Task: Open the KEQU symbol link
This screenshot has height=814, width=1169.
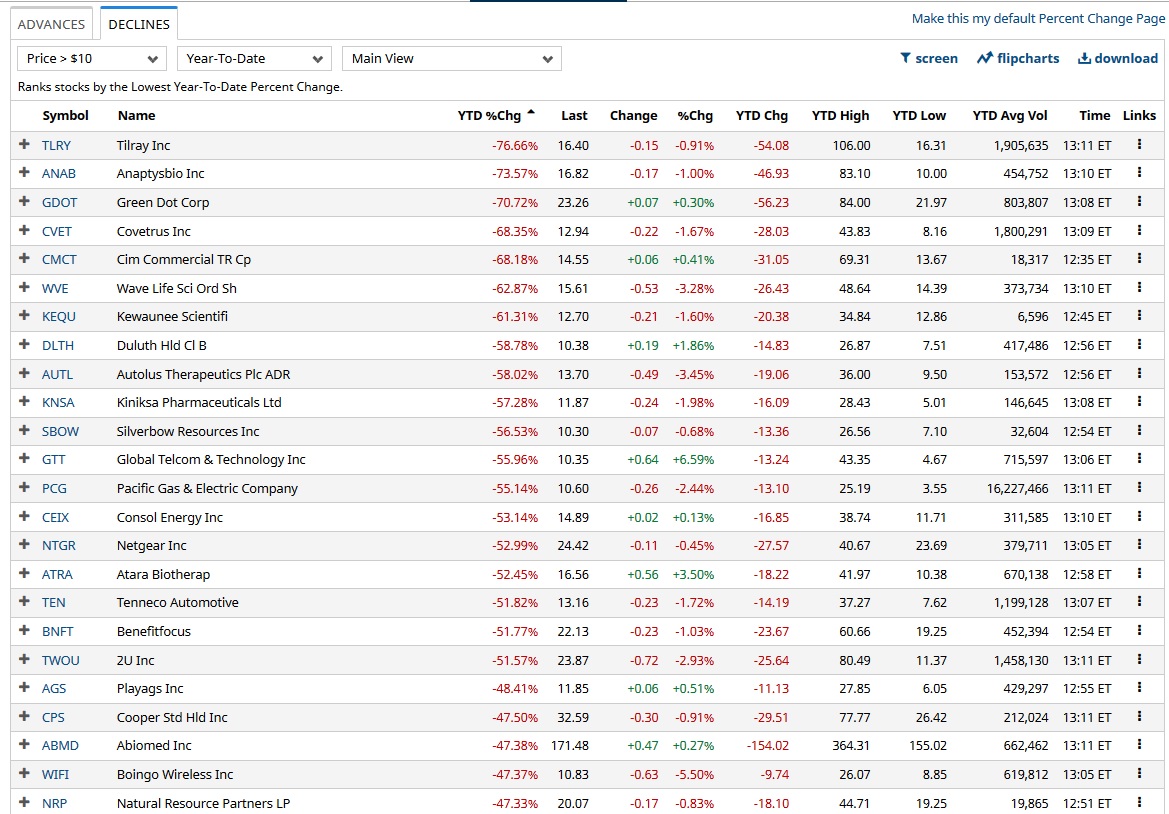Action: tap(59, 317)
